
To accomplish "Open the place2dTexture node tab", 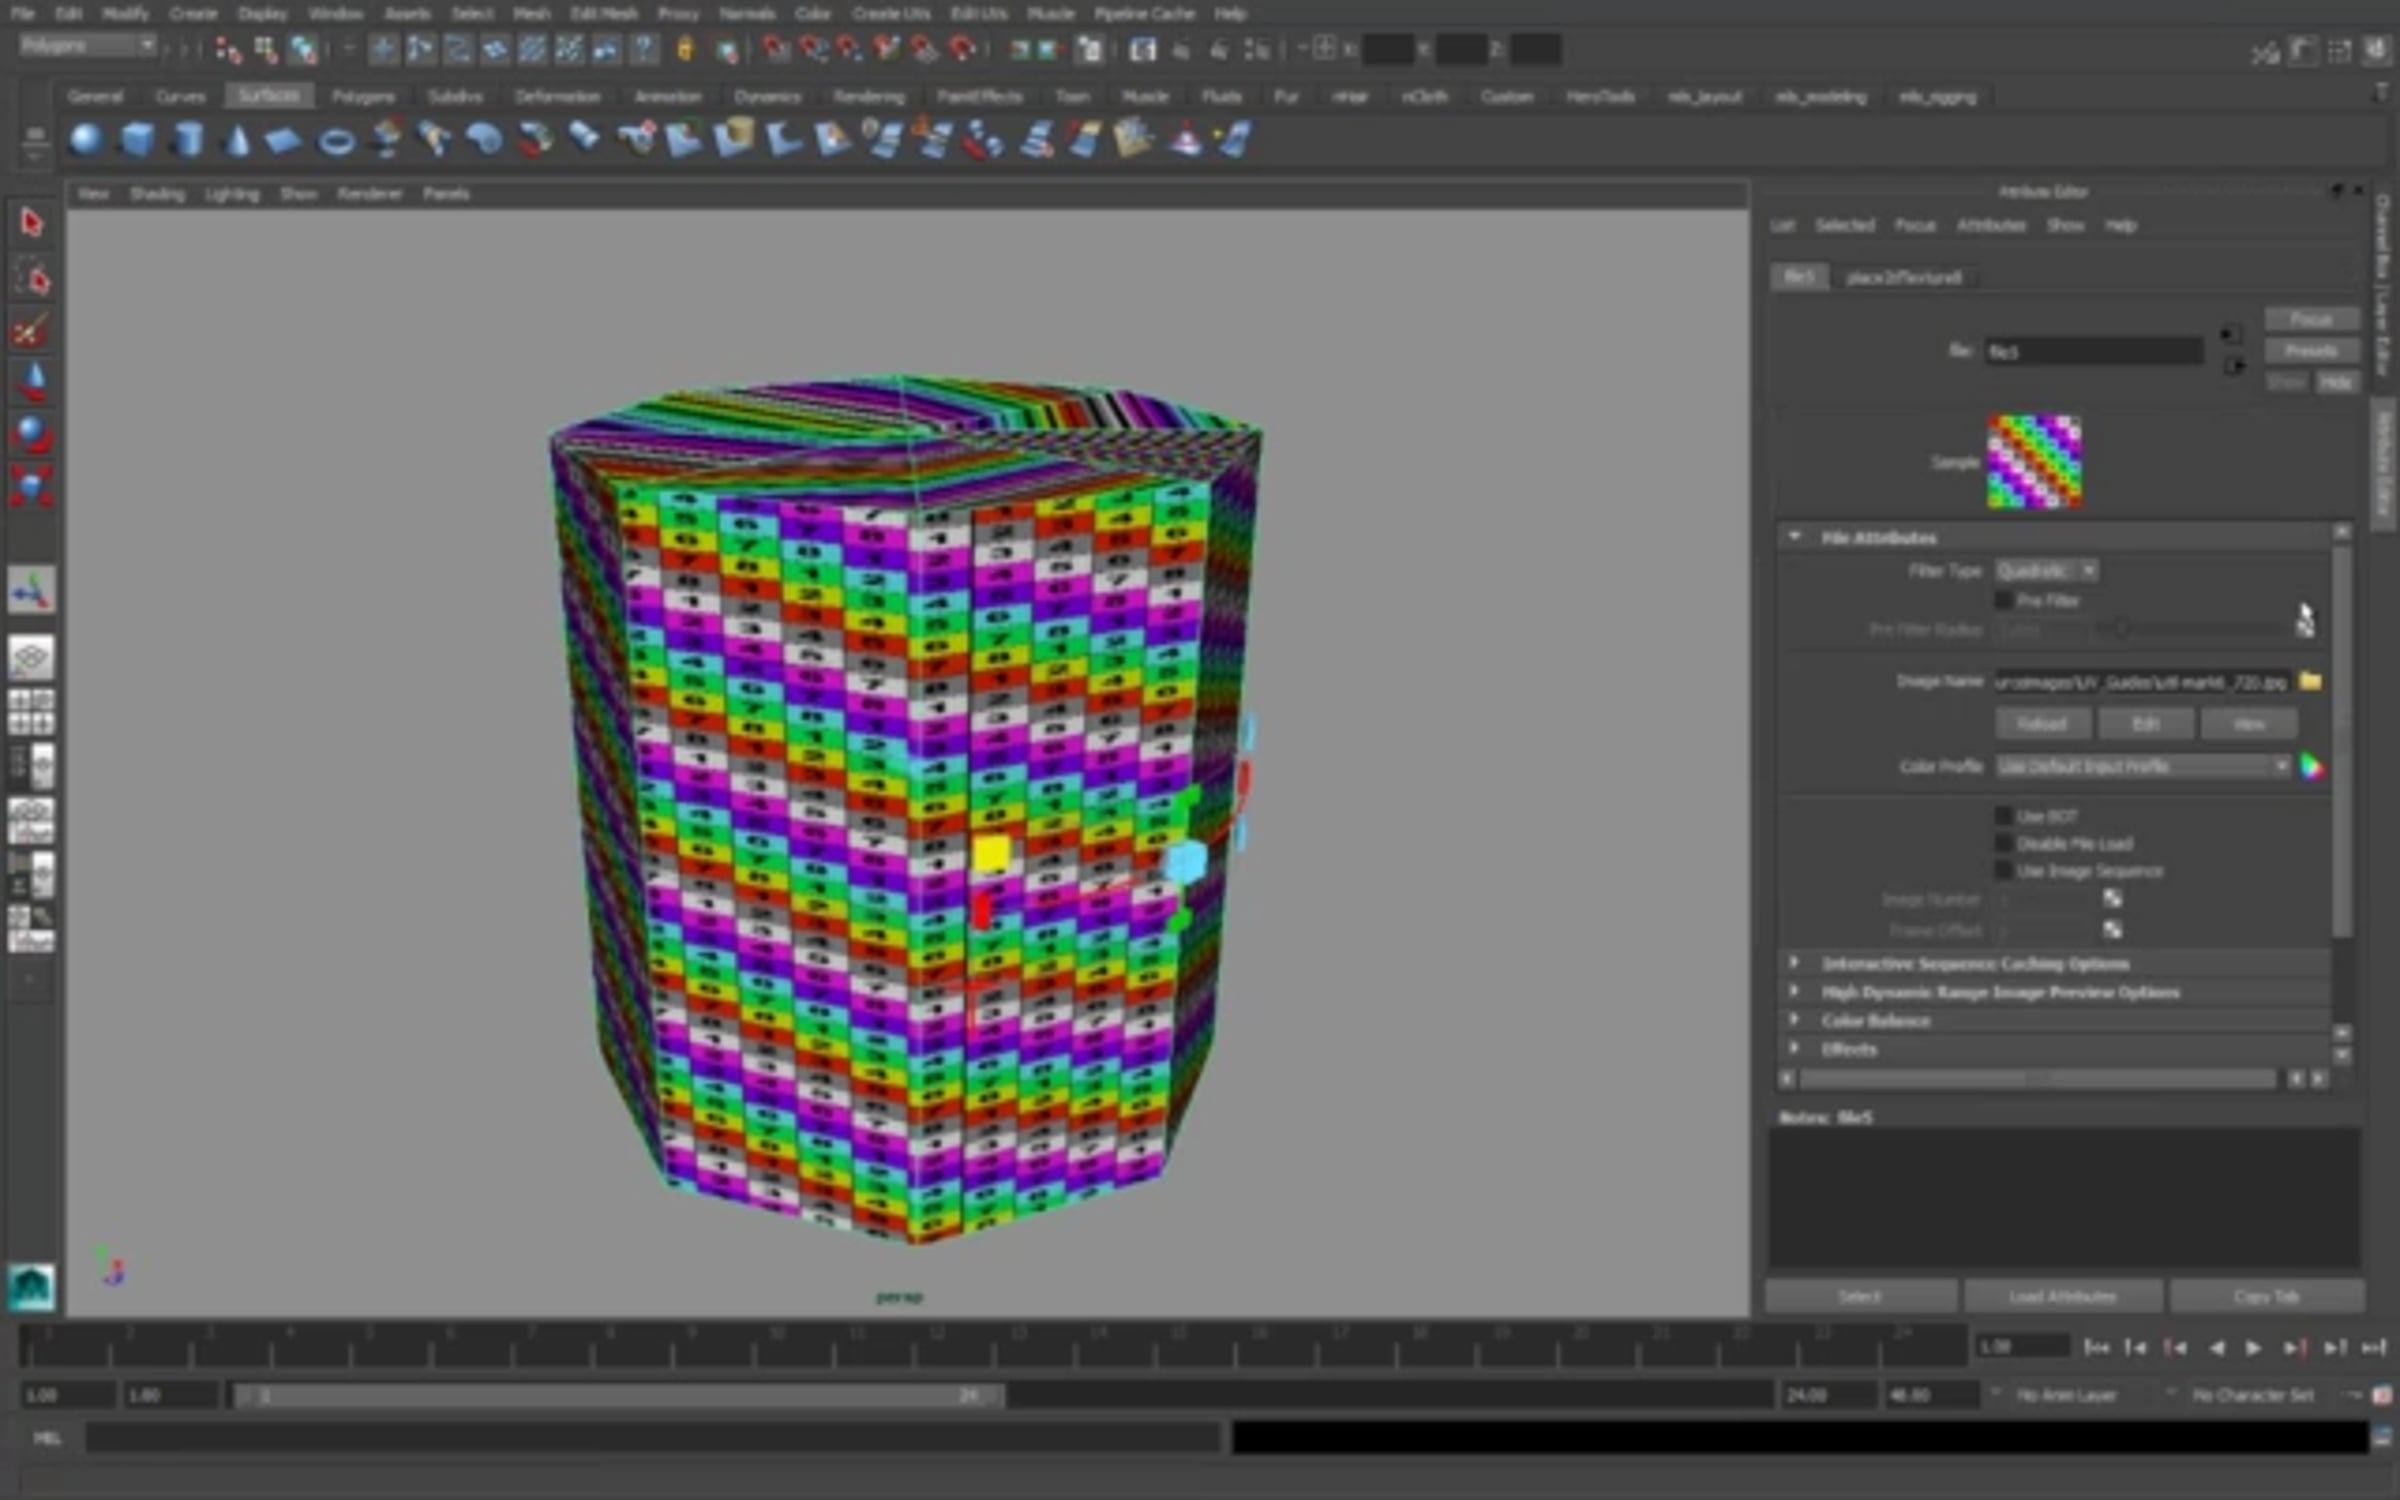I will [x=1904, y=277].
